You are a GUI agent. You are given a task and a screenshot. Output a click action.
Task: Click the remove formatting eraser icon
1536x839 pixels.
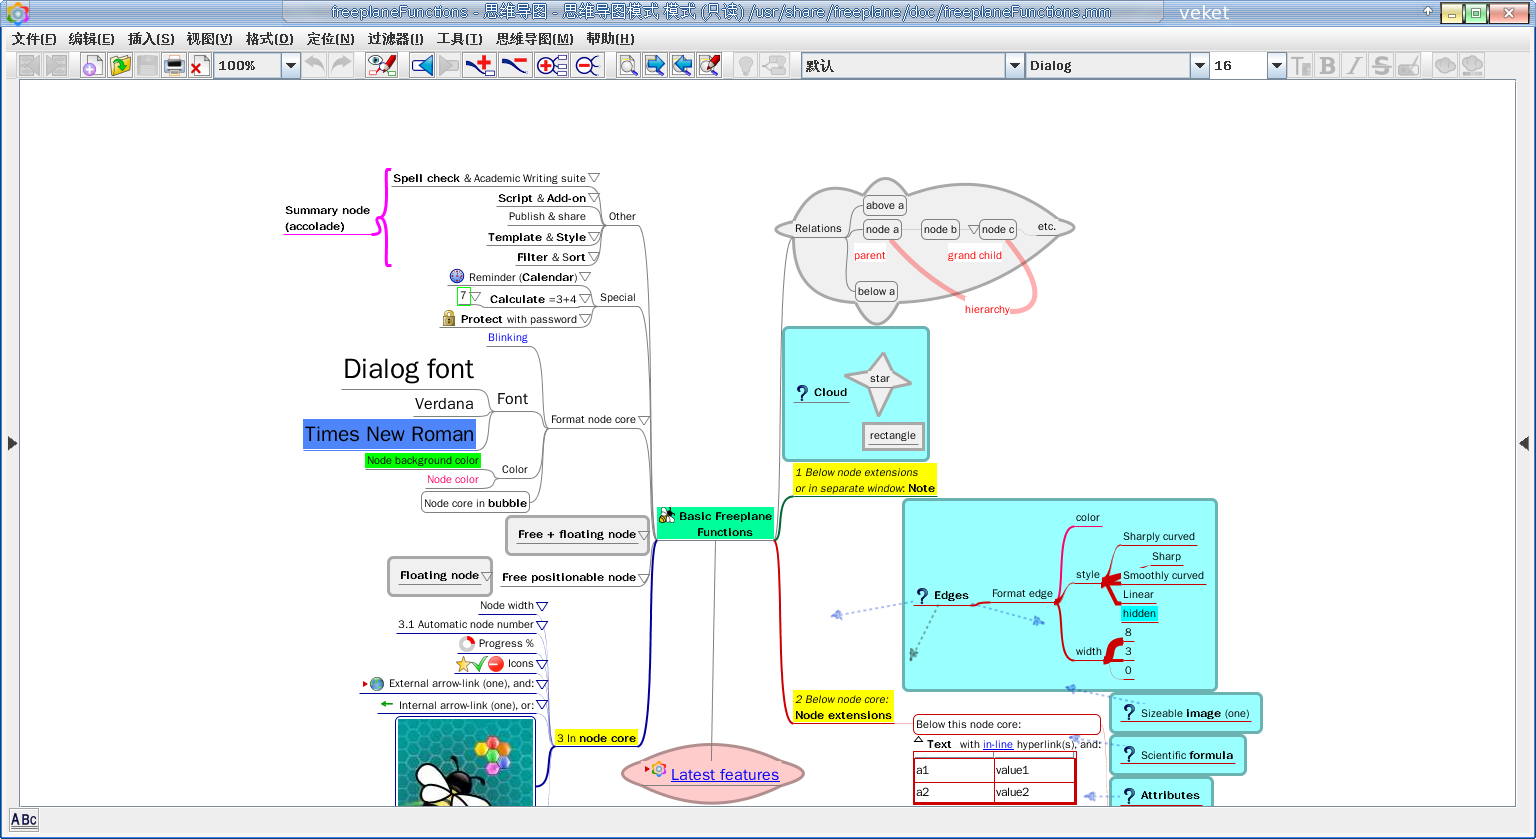[1408, 66]
